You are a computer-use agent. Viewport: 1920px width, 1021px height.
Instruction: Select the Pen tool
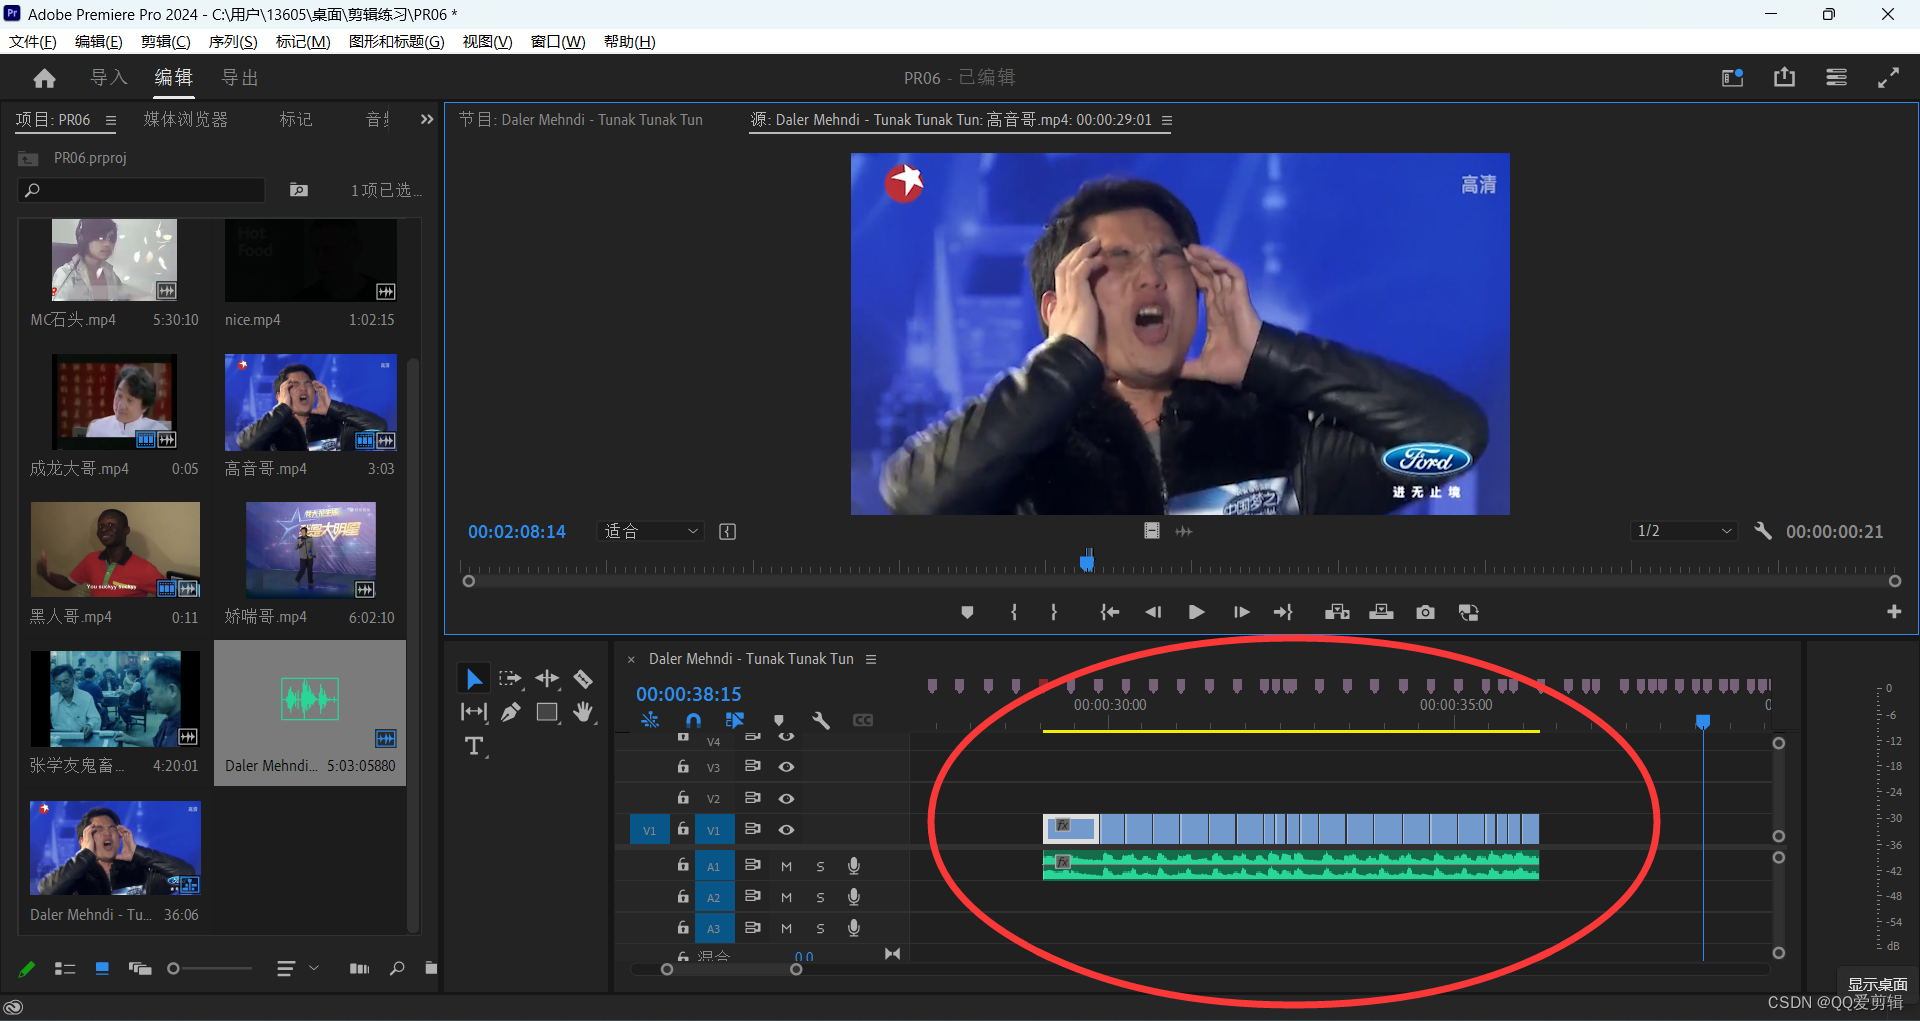511,712
